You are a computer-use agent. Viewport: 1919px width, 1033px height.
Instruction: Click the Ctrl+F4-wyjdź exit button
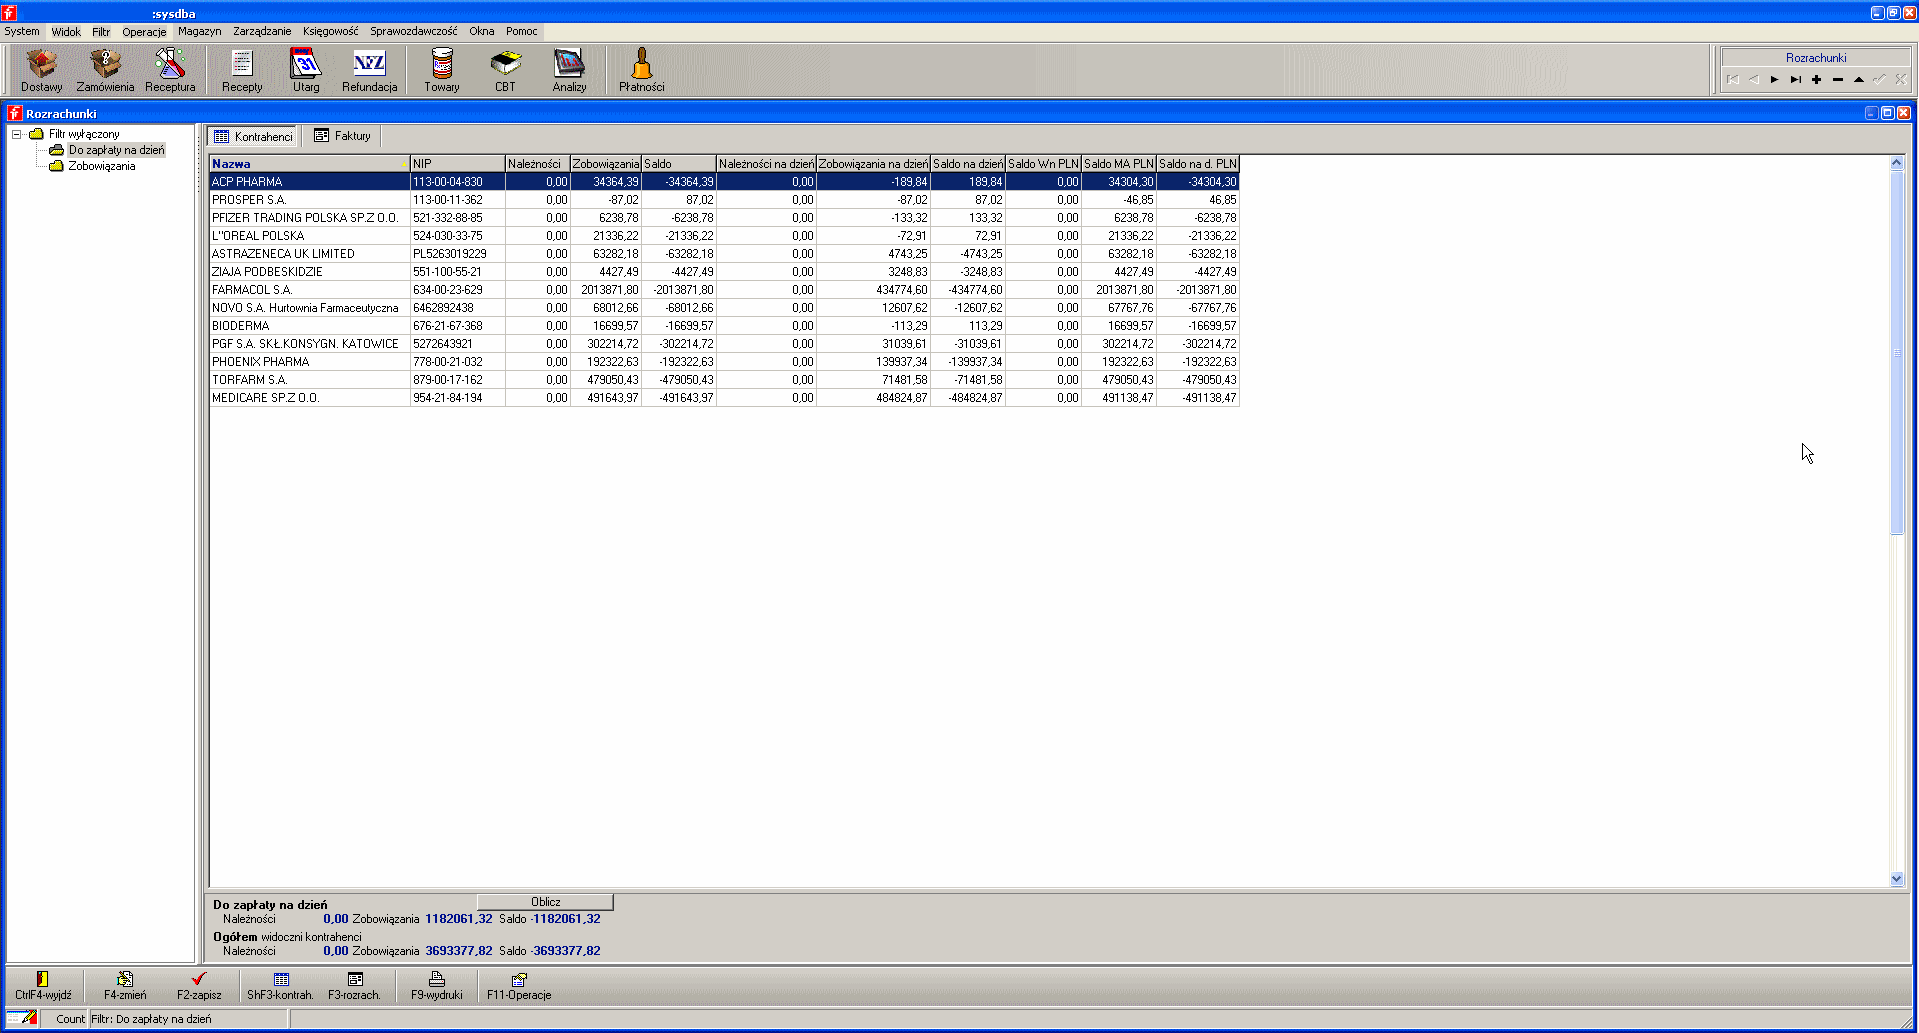point(43,985)
